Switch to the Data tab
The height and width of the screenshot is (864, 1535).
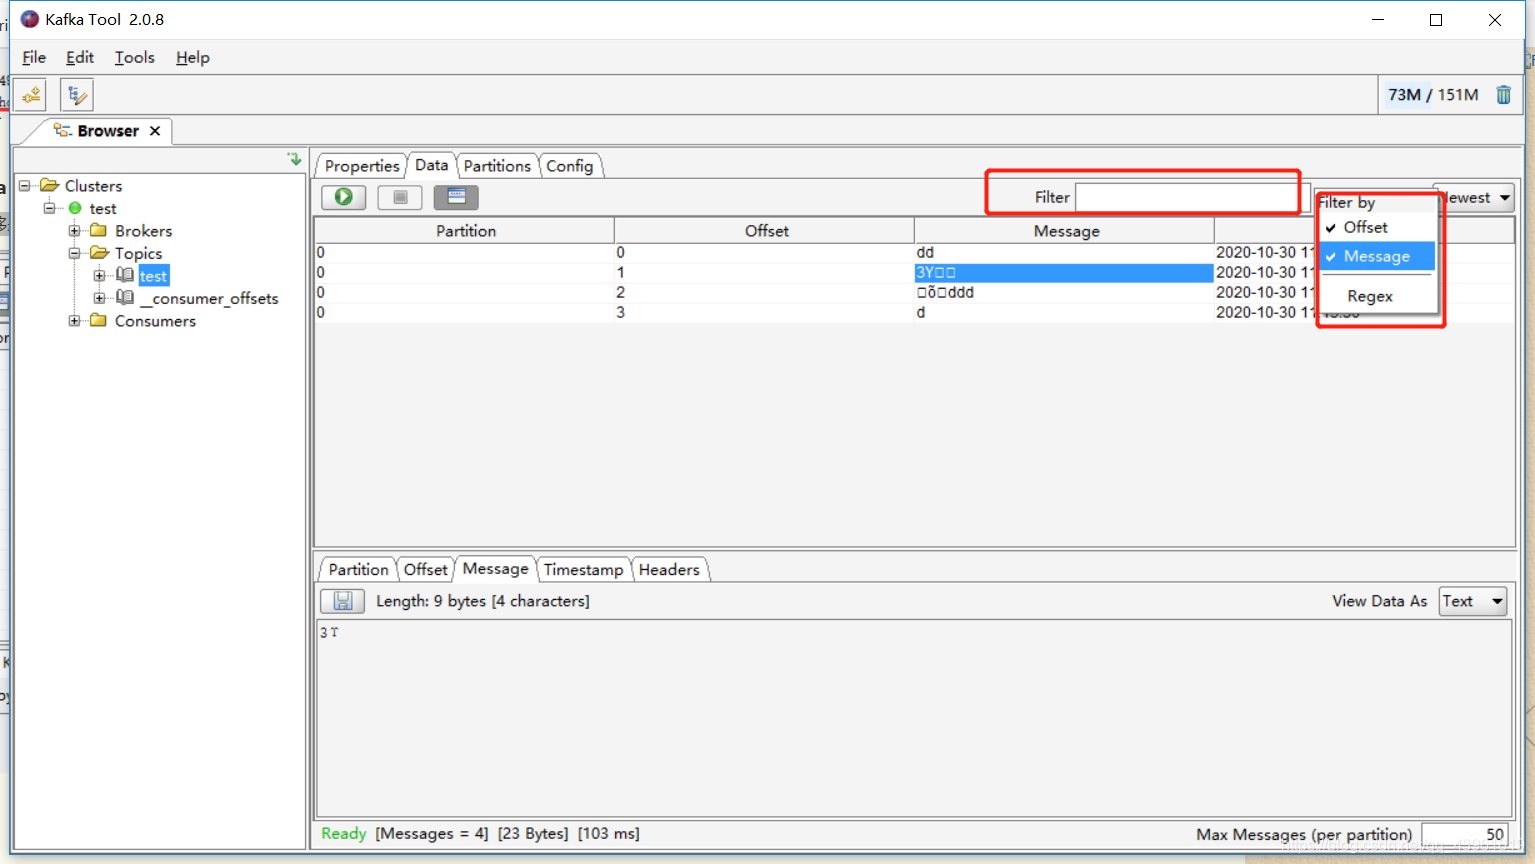[432, 165]
